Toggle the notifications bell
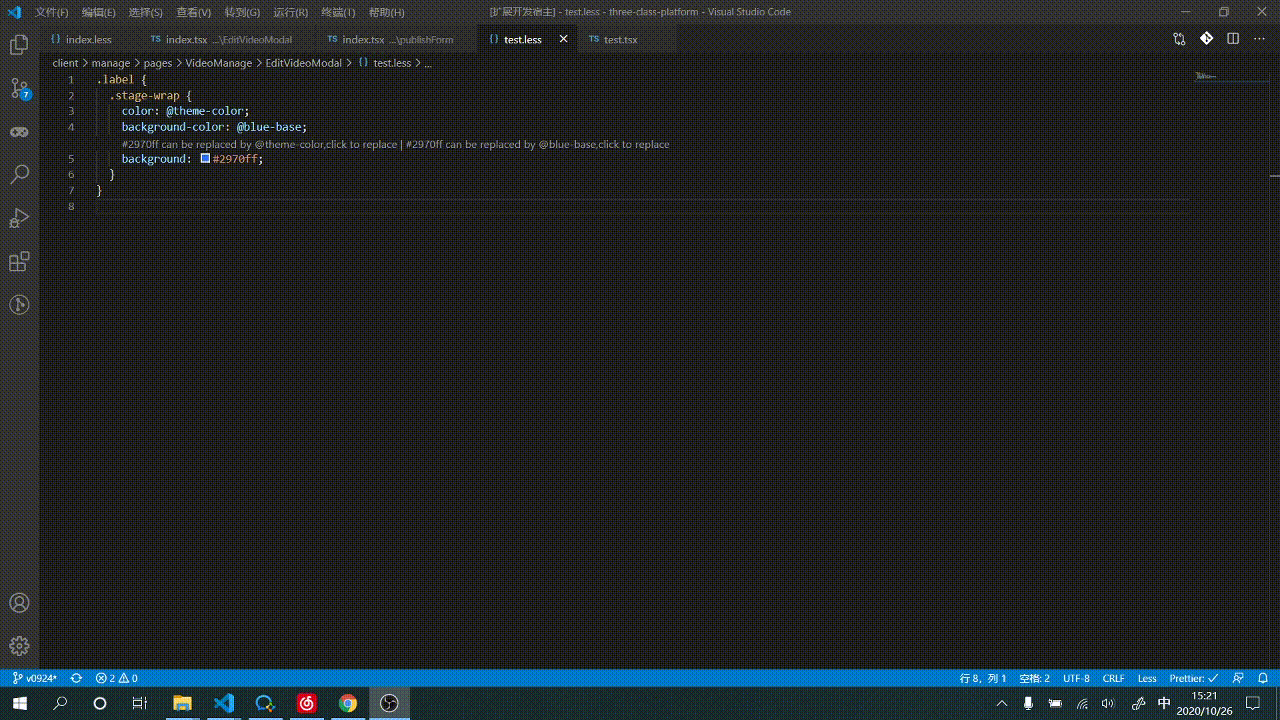Screen dimensions: 1280x720 [x=1263, y=678]
